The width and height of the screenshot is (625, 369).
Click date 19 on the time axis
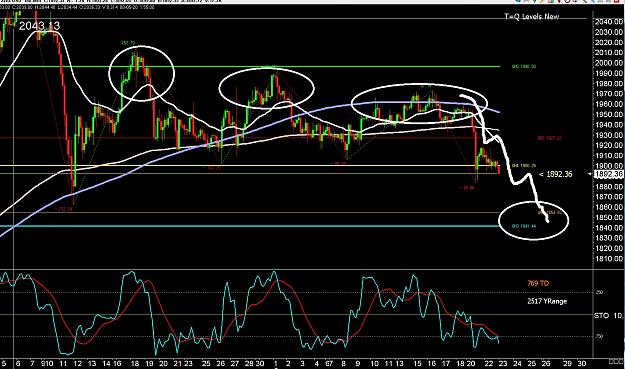coord(149,363)
